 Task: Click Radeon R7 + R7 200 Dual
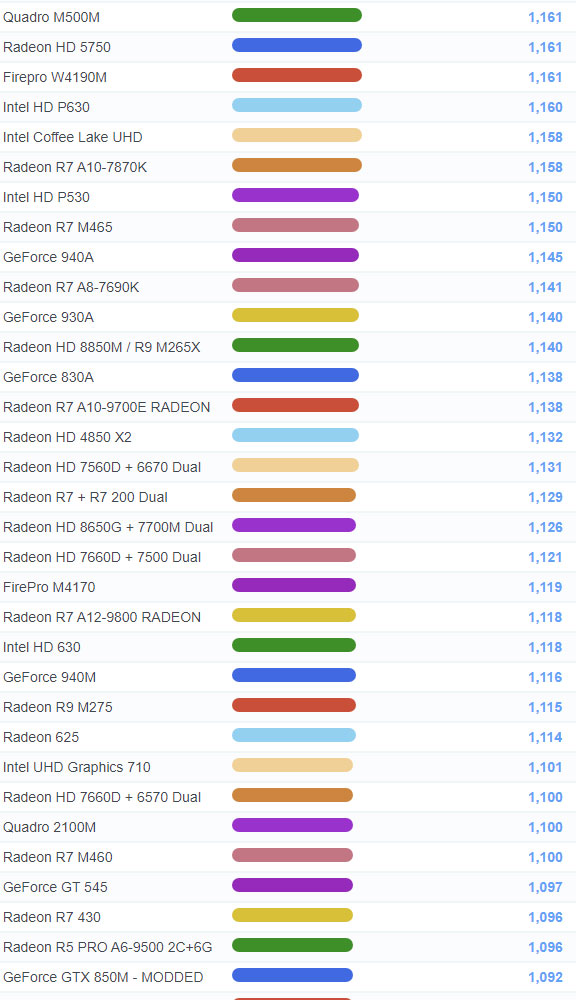85,497
